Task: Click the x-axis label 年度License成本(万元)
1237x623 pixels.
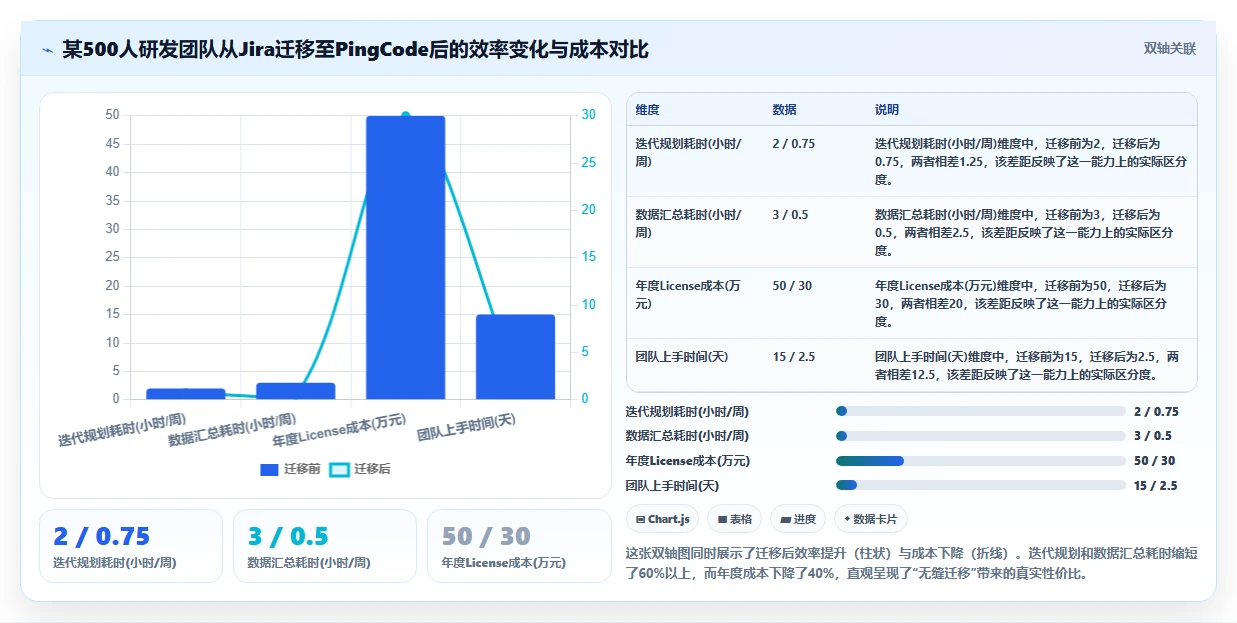Action: click(x=340, y=430)
